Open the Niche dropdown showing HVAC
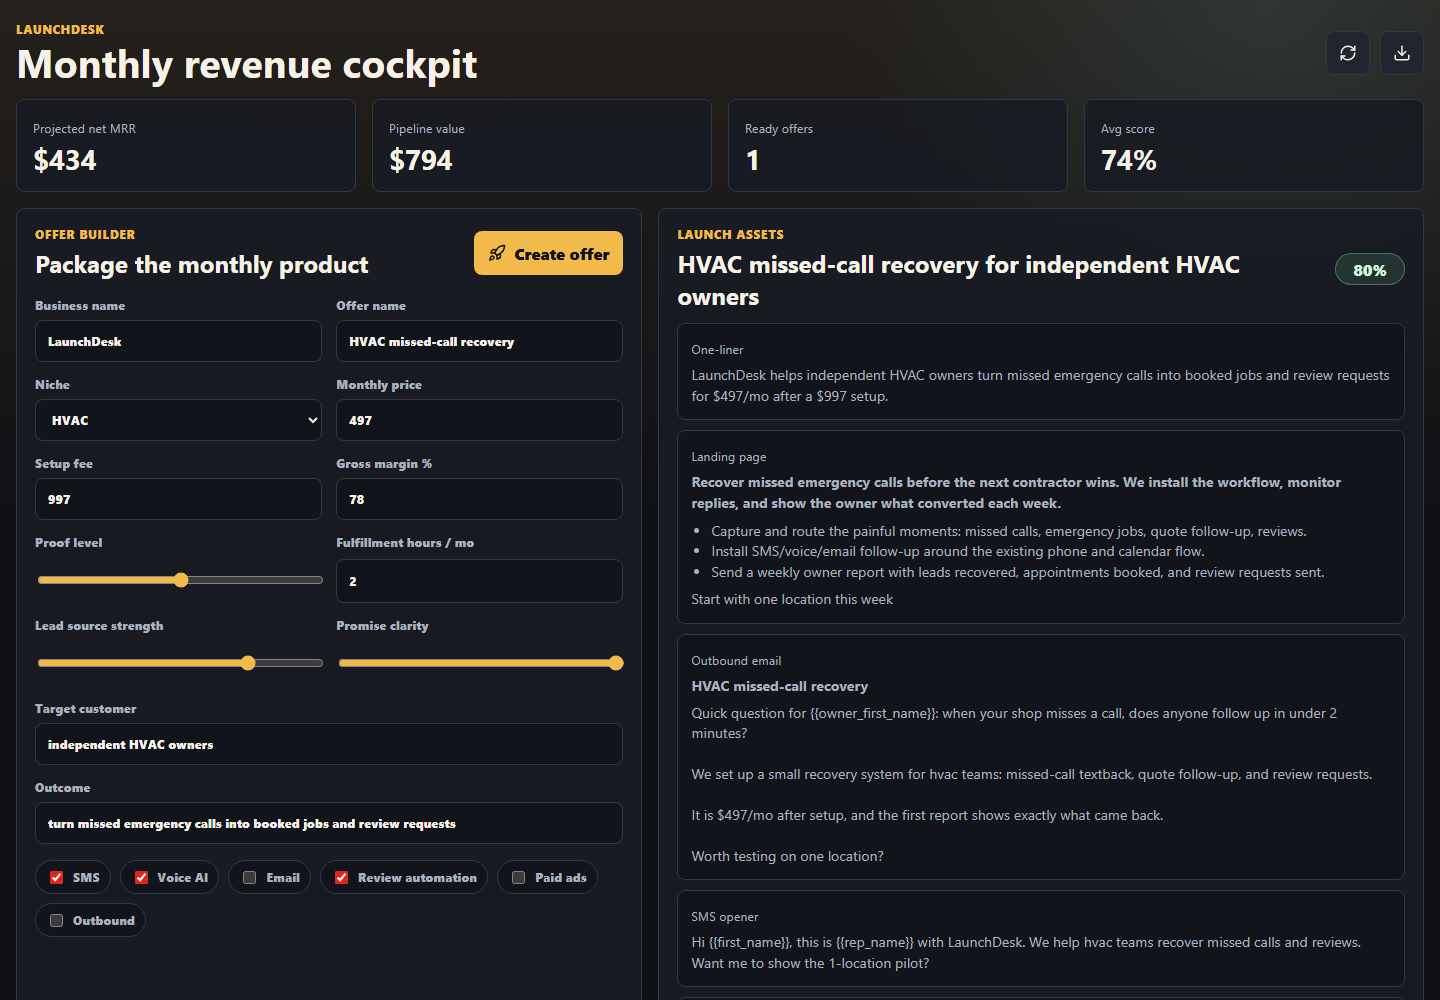The height and width of the screenshot is (1000, 1440). point(179,420)
